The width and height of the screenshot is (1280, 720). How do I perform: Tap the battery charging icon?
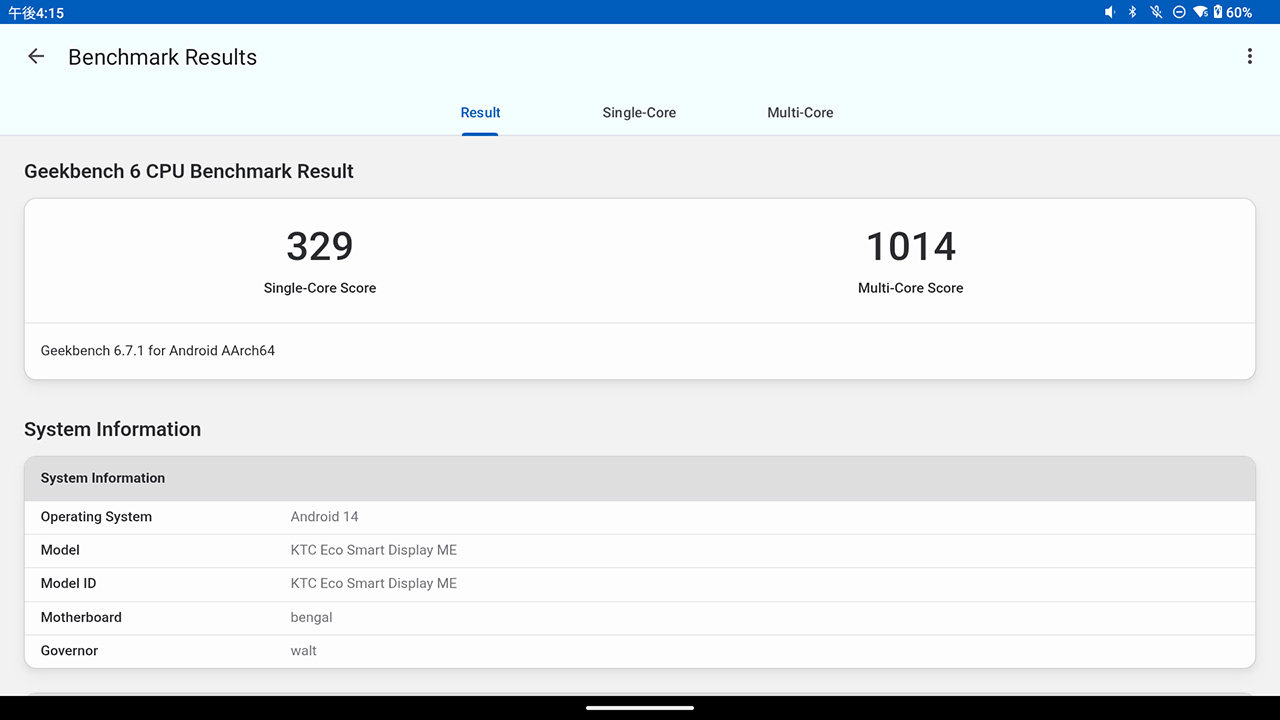click(x=1218, y=12)
